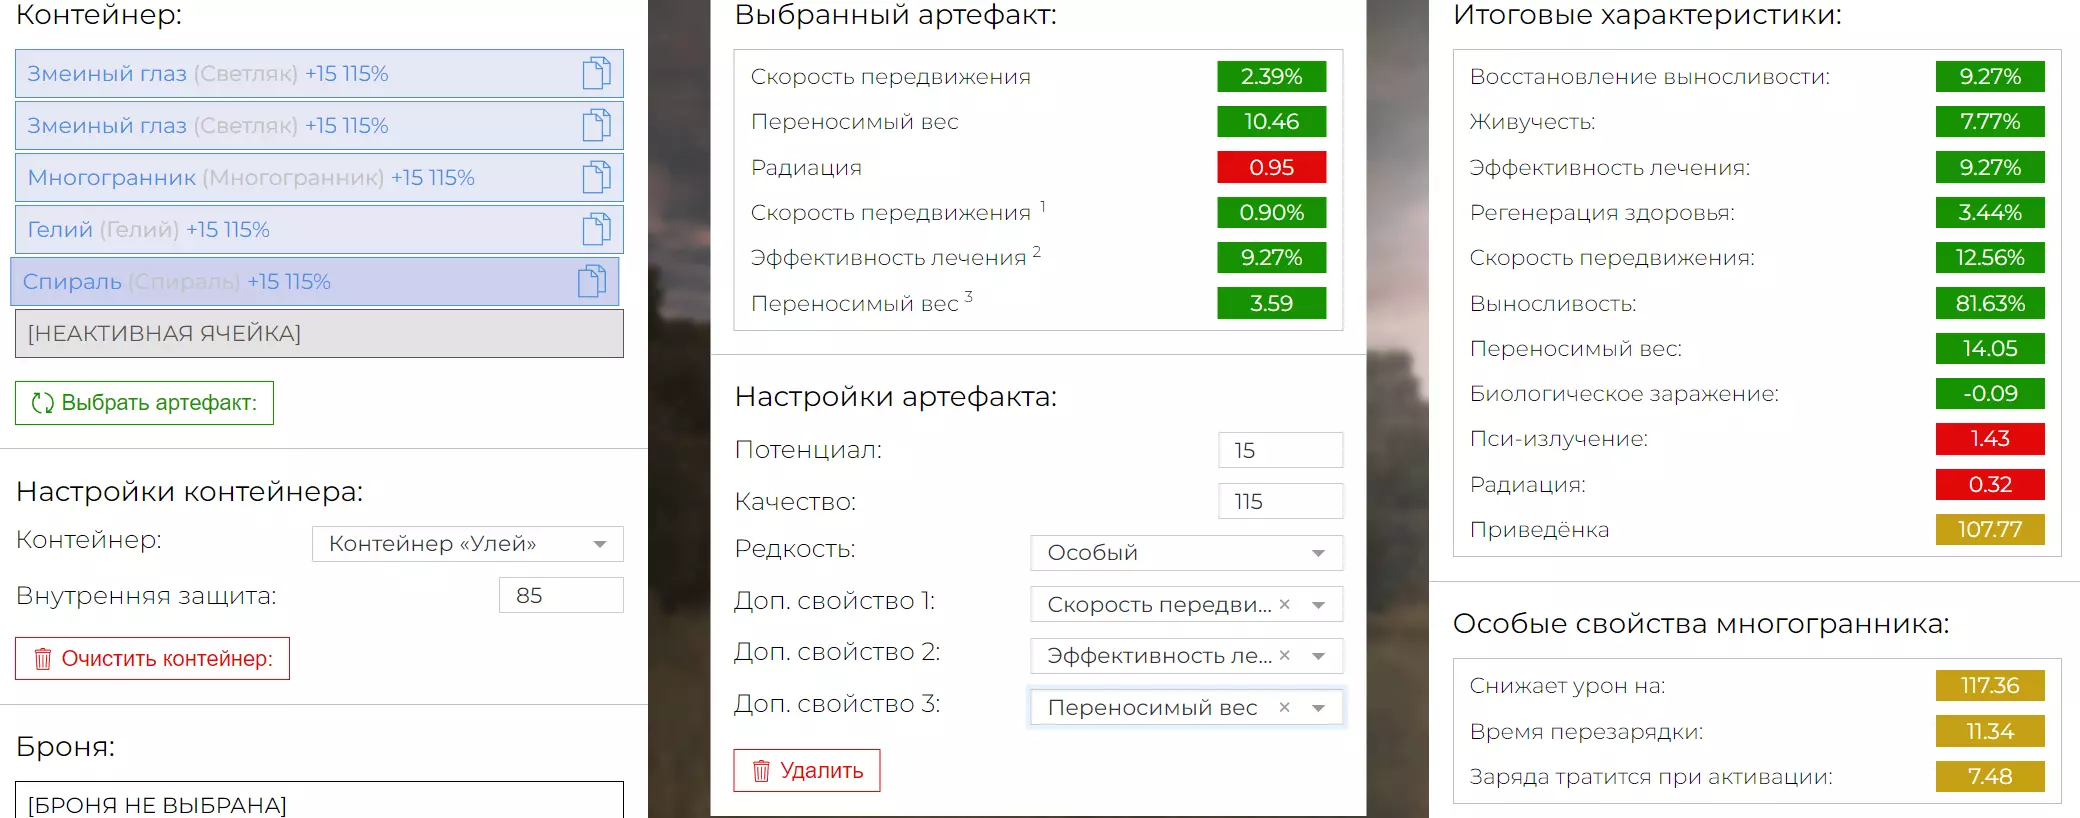2080x818 pixels.
Task: Open the Доп. свойство 1 dropdown arrow
Action: [x=1318, y=604]
